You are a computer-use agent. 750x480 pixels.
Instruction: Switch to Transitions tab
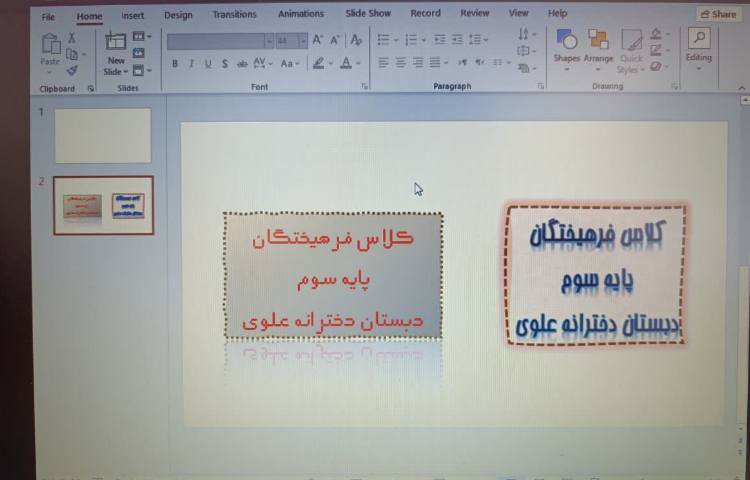[x=234, y=15]
